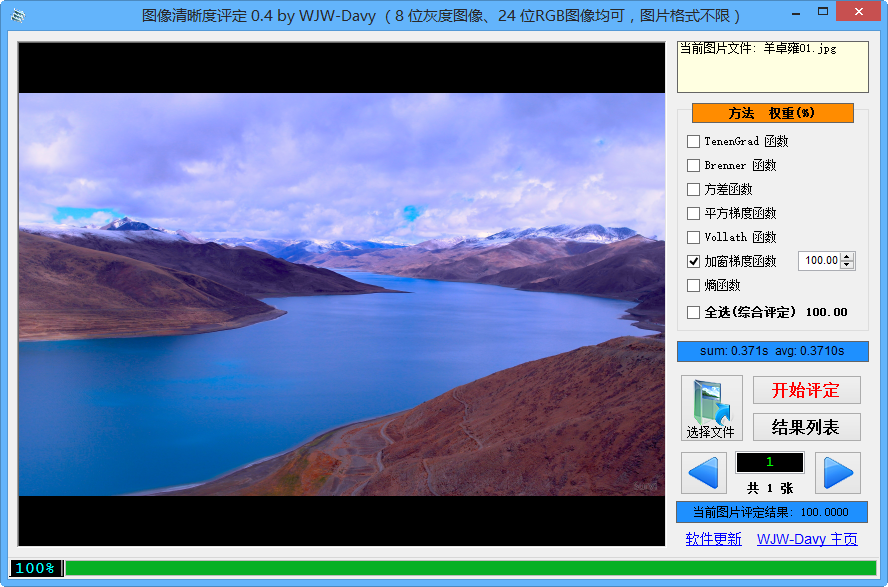Visit the WJW-Davy 主页 link
Viewport: 888px width, 587px height.
807,539
